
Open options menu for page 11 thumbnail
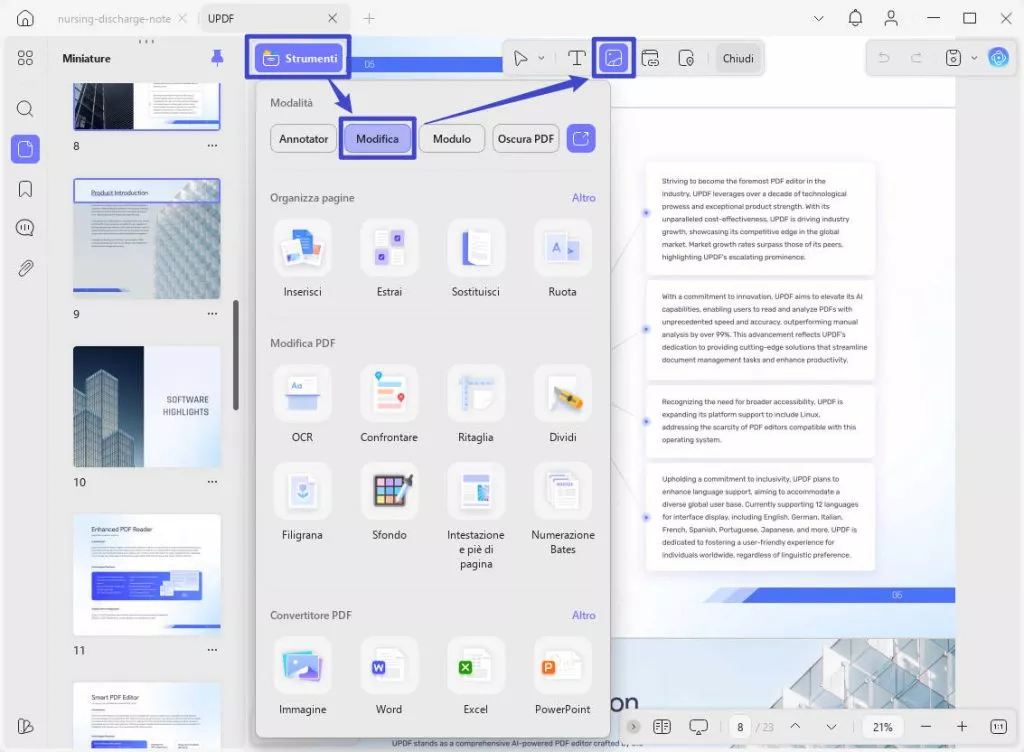(212, 650)
